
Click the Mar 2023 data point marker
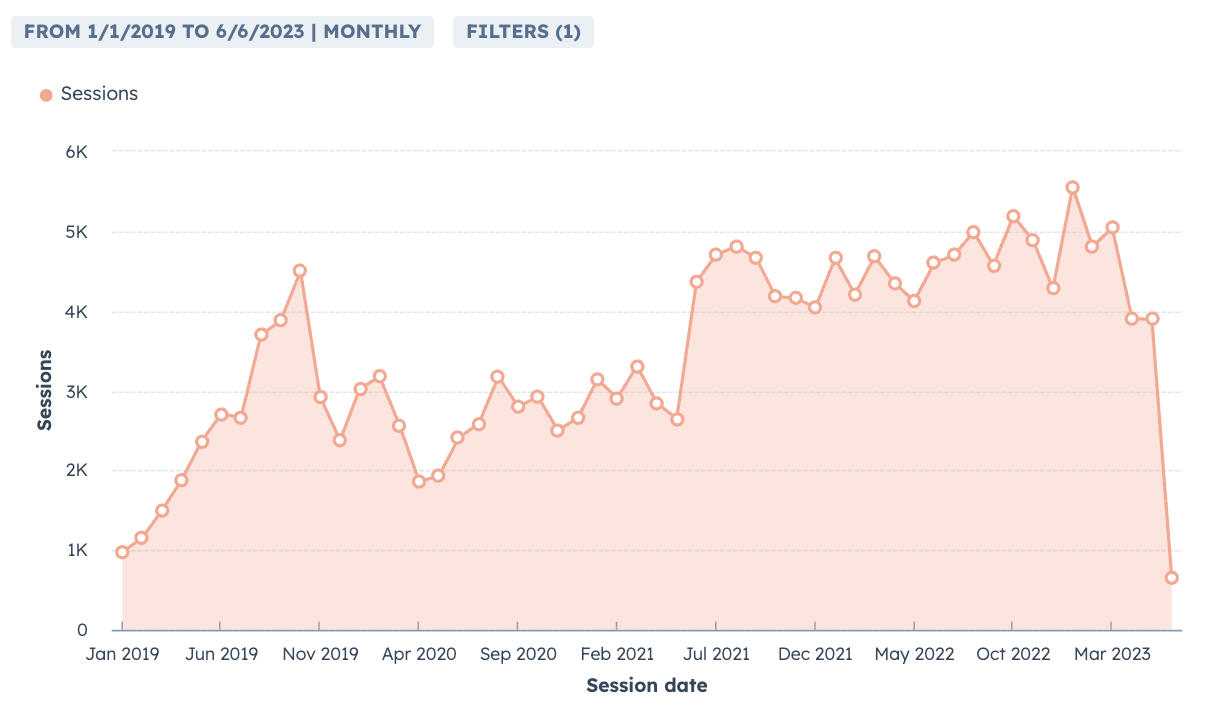tap(1112, 227)
